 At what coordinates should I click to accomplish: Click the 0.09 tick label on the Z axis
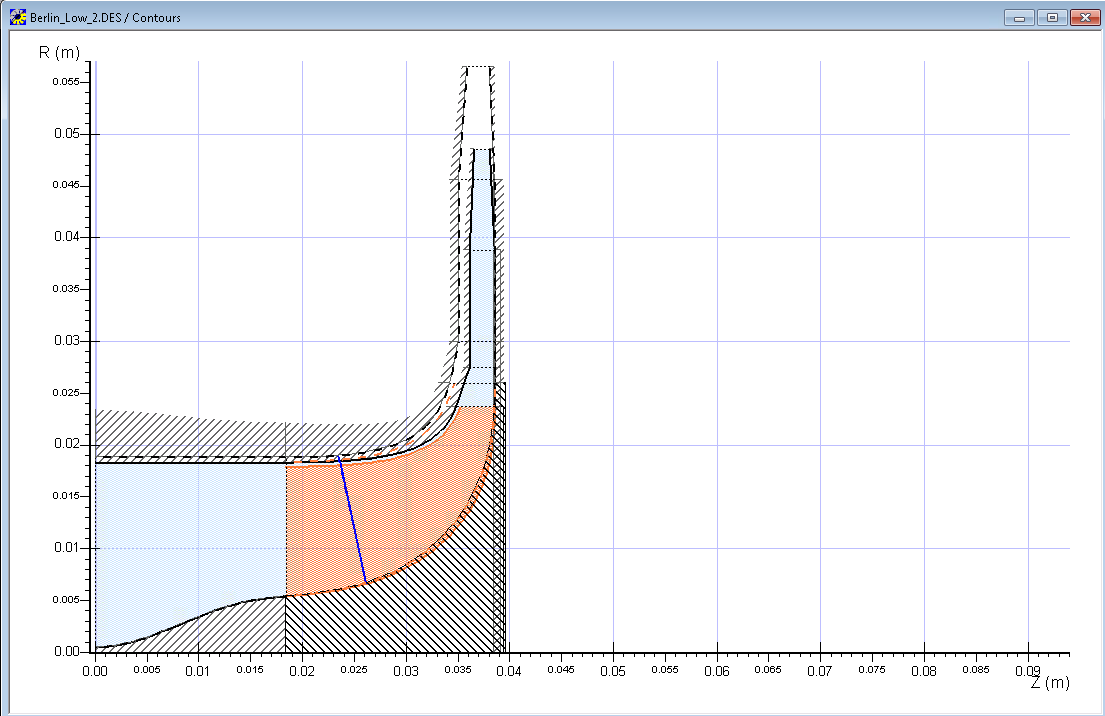click(1027, 669)
